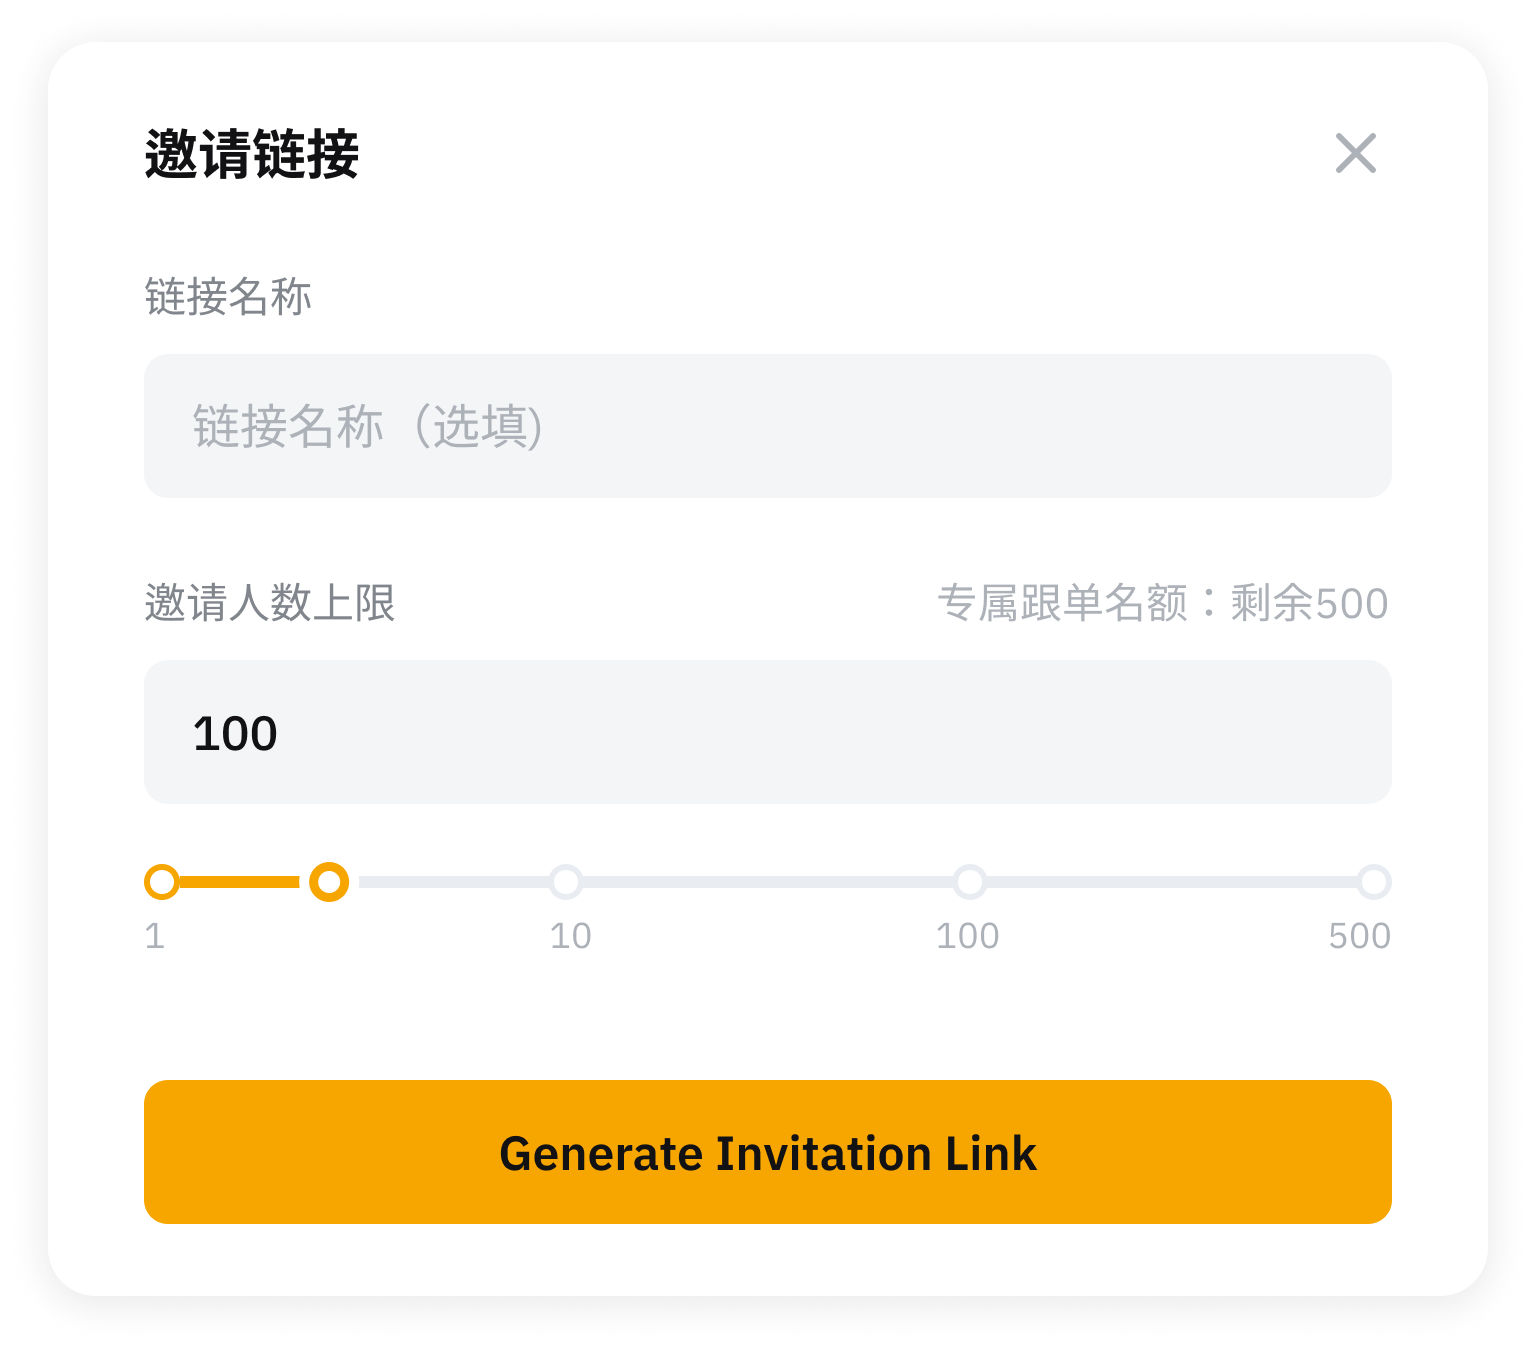Click the 专属跟单名额：剩余500 text
The width and height of the screenshot is (1536, 1350).
(x=1162, y=603)
